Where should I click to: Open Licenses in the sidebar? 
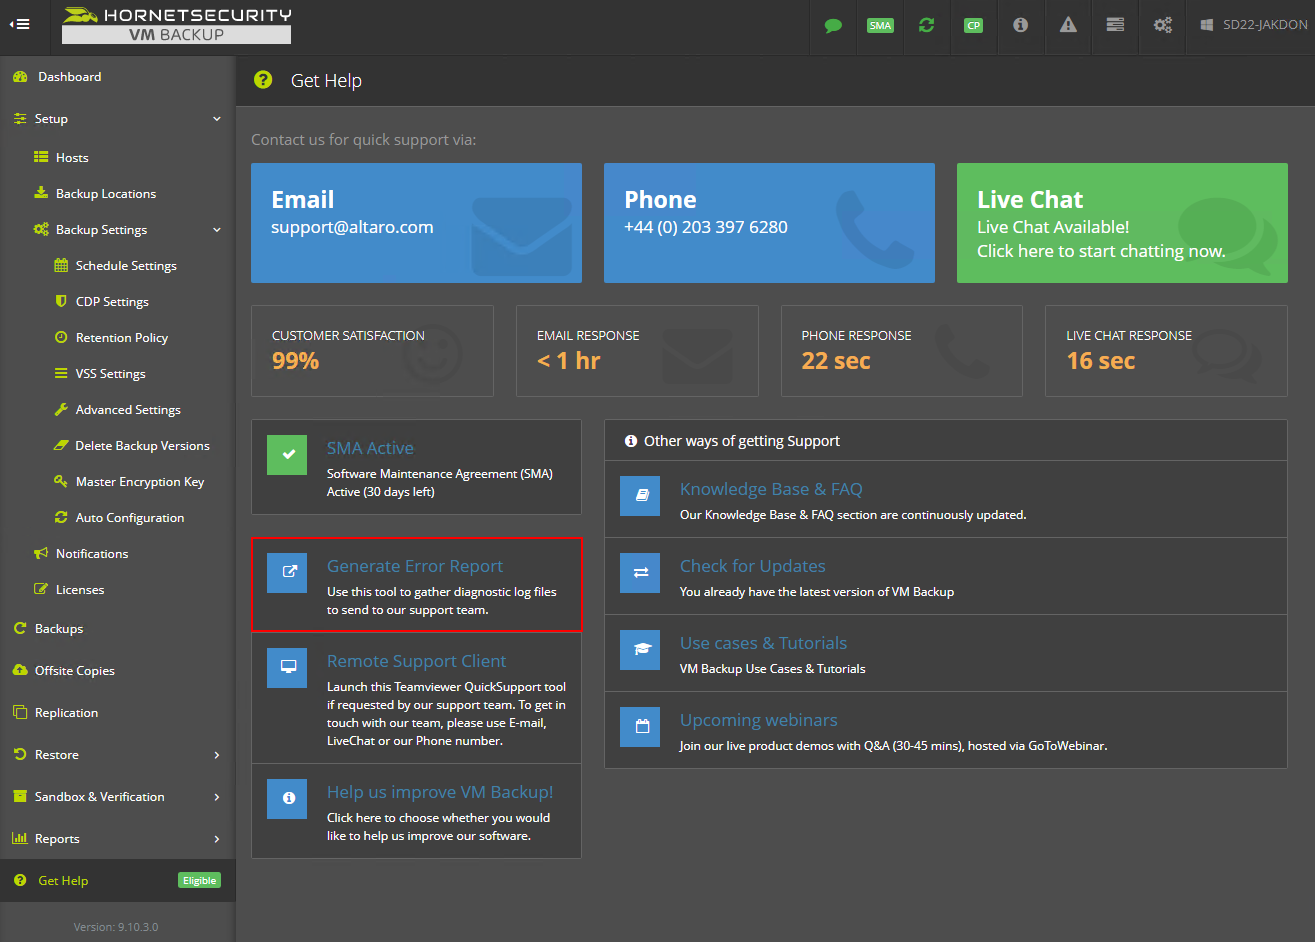tap(80, 590)
